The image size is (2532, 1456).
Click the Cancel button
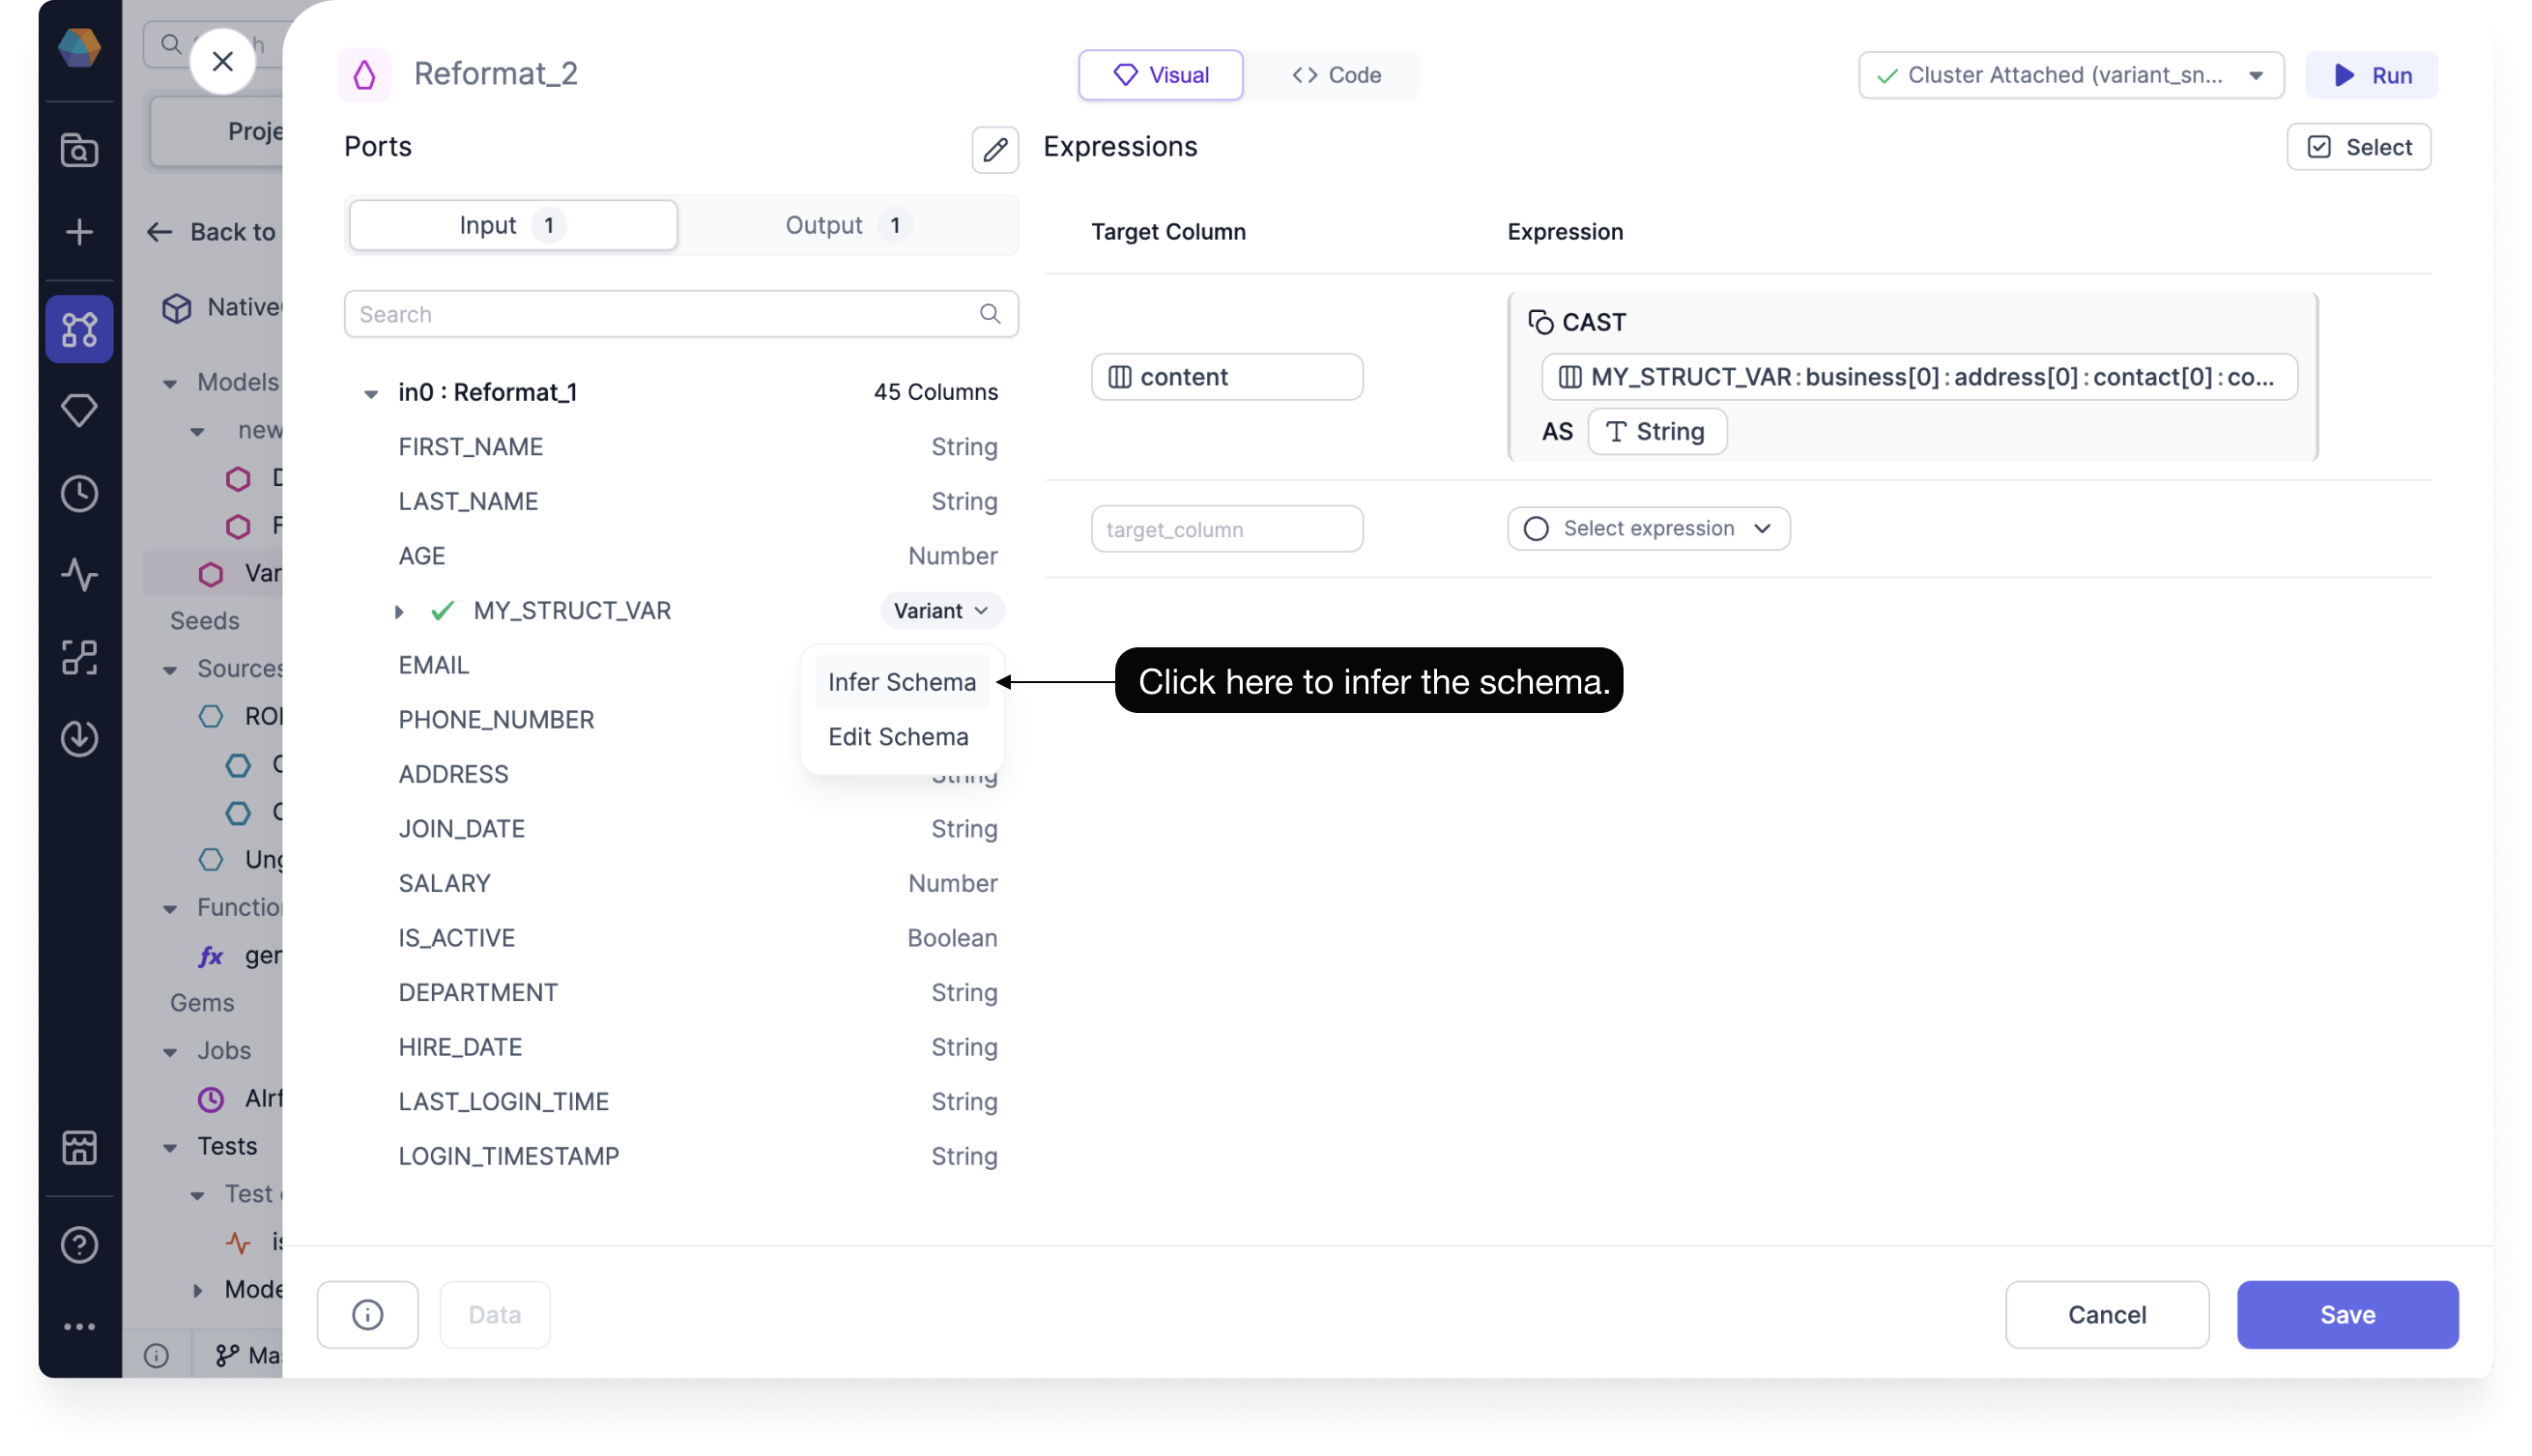tap(2106, 1314)
